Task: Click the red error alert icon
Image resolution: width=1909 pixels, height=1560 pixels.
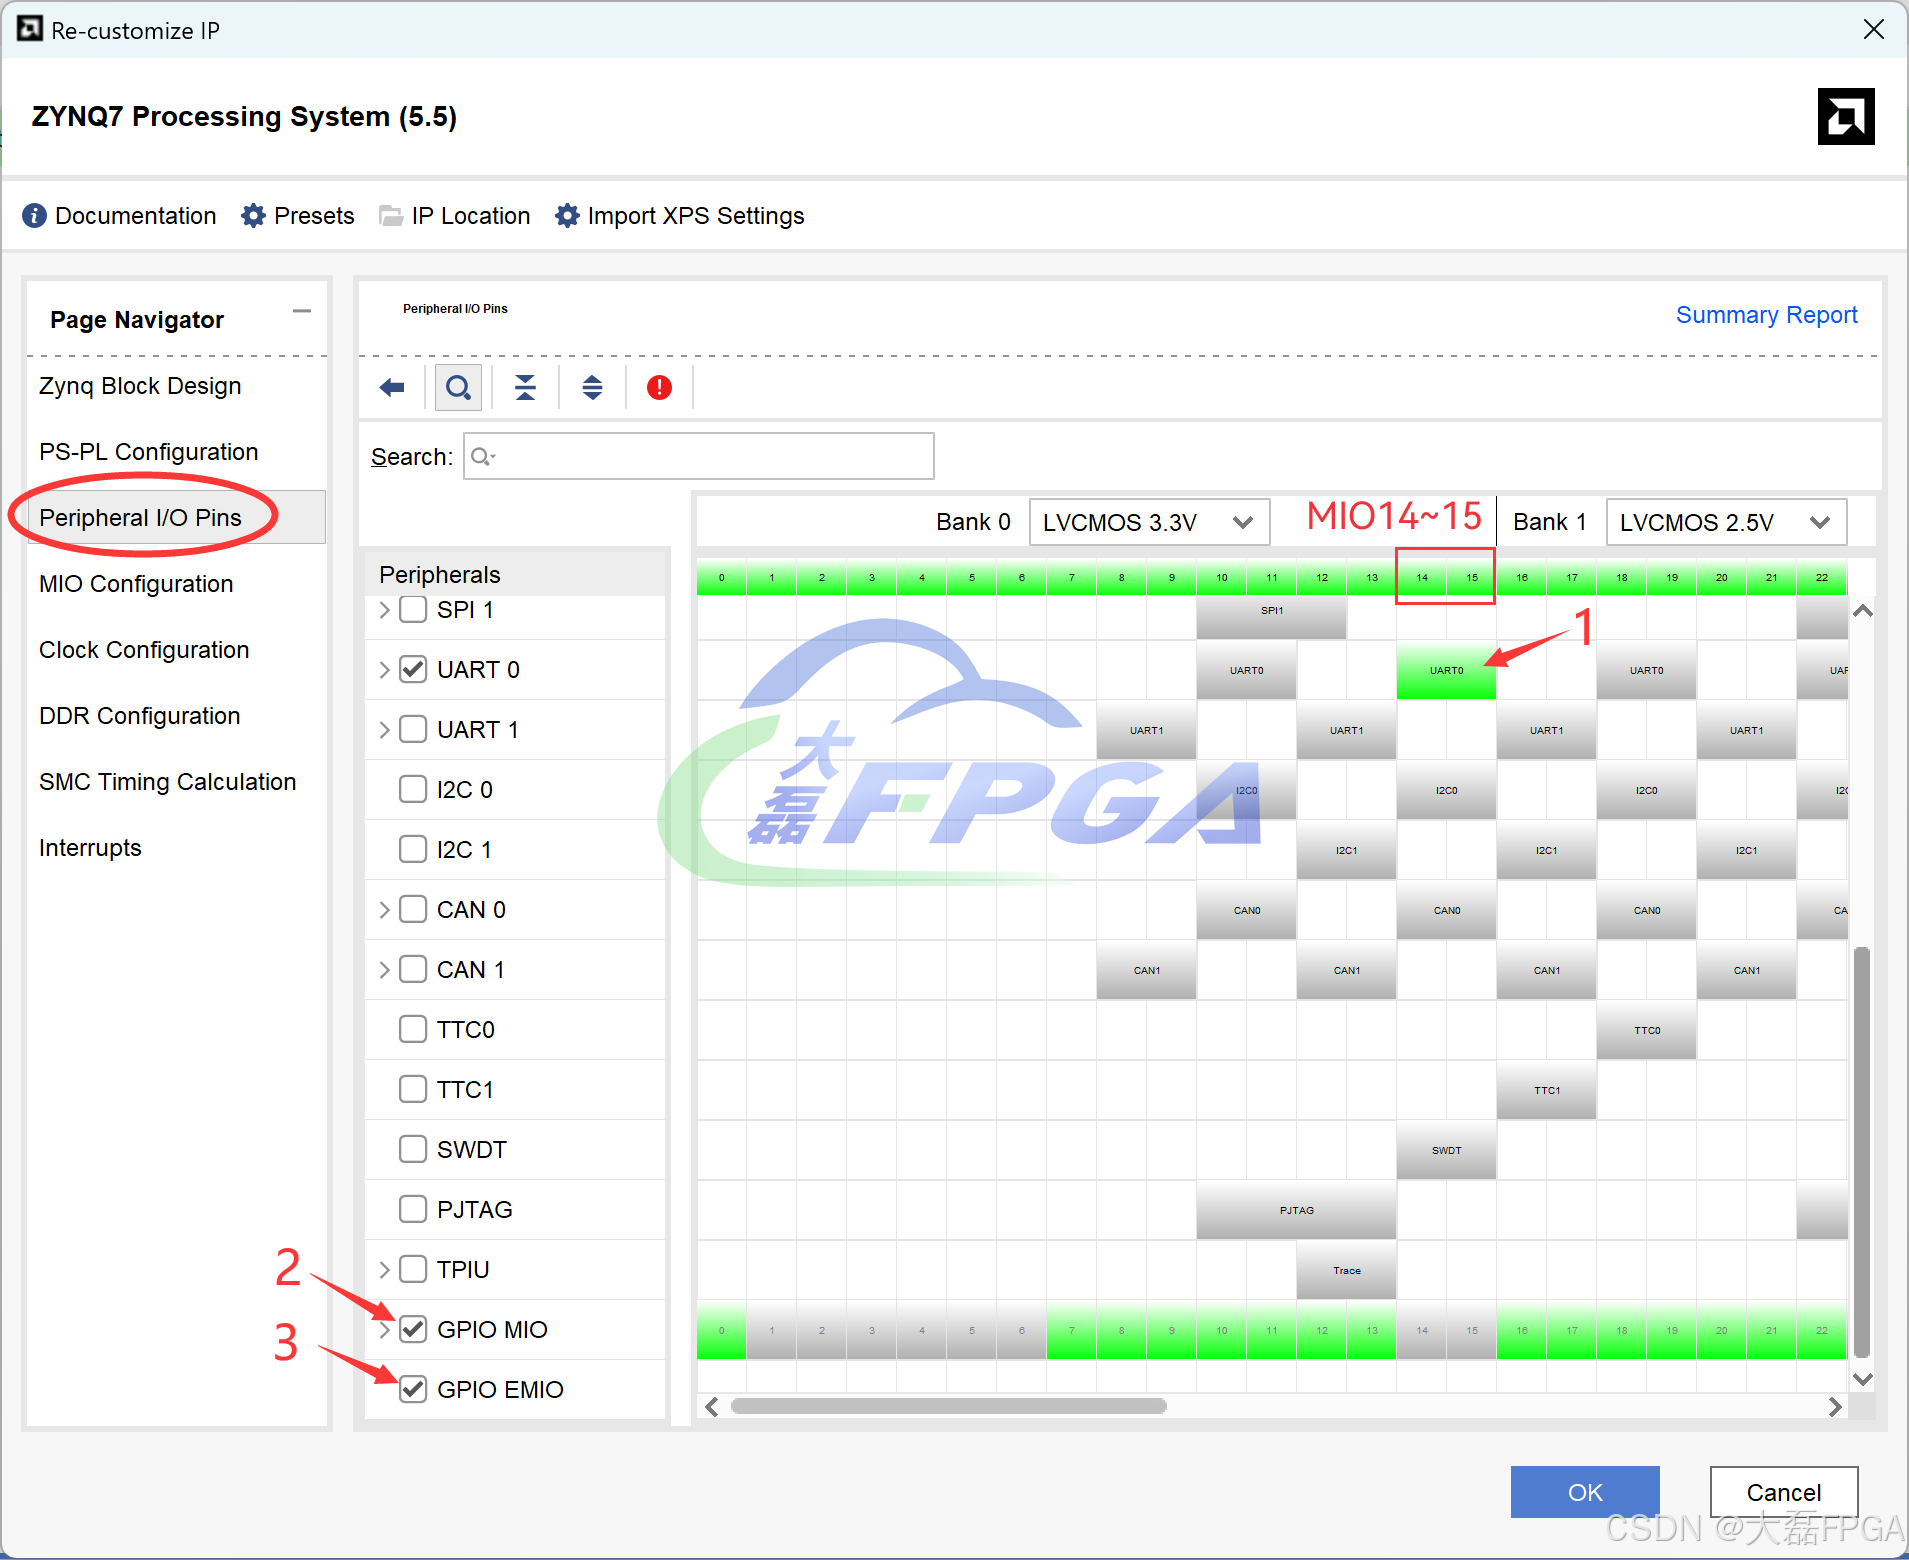Action: [659, 388]
